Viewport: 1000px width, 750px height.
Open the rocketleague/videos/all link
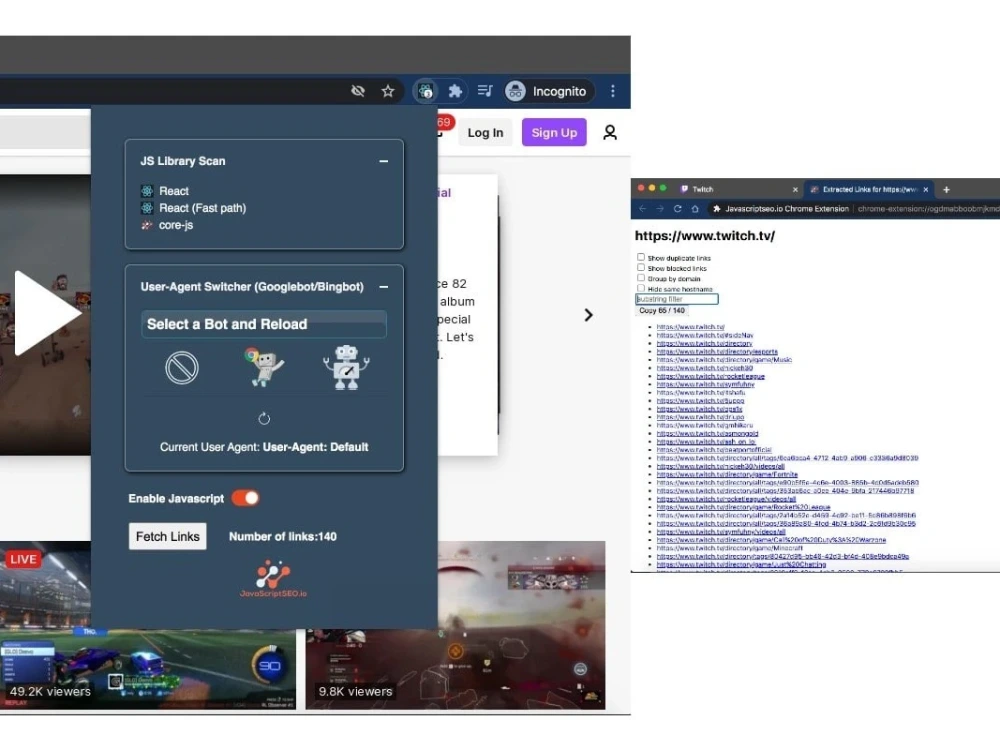pos(726,499)
